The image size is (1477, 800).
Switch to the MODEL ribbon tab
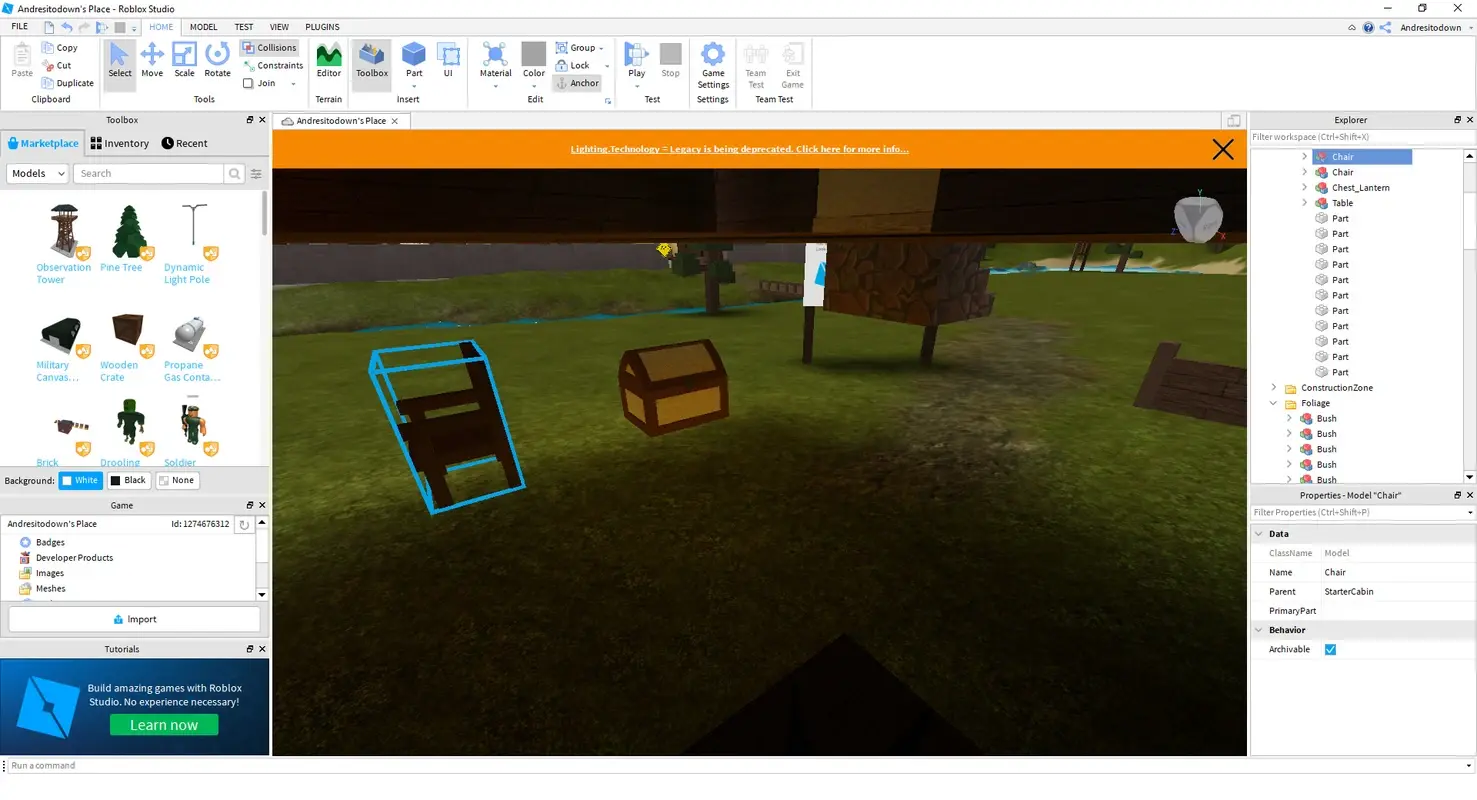204,27
